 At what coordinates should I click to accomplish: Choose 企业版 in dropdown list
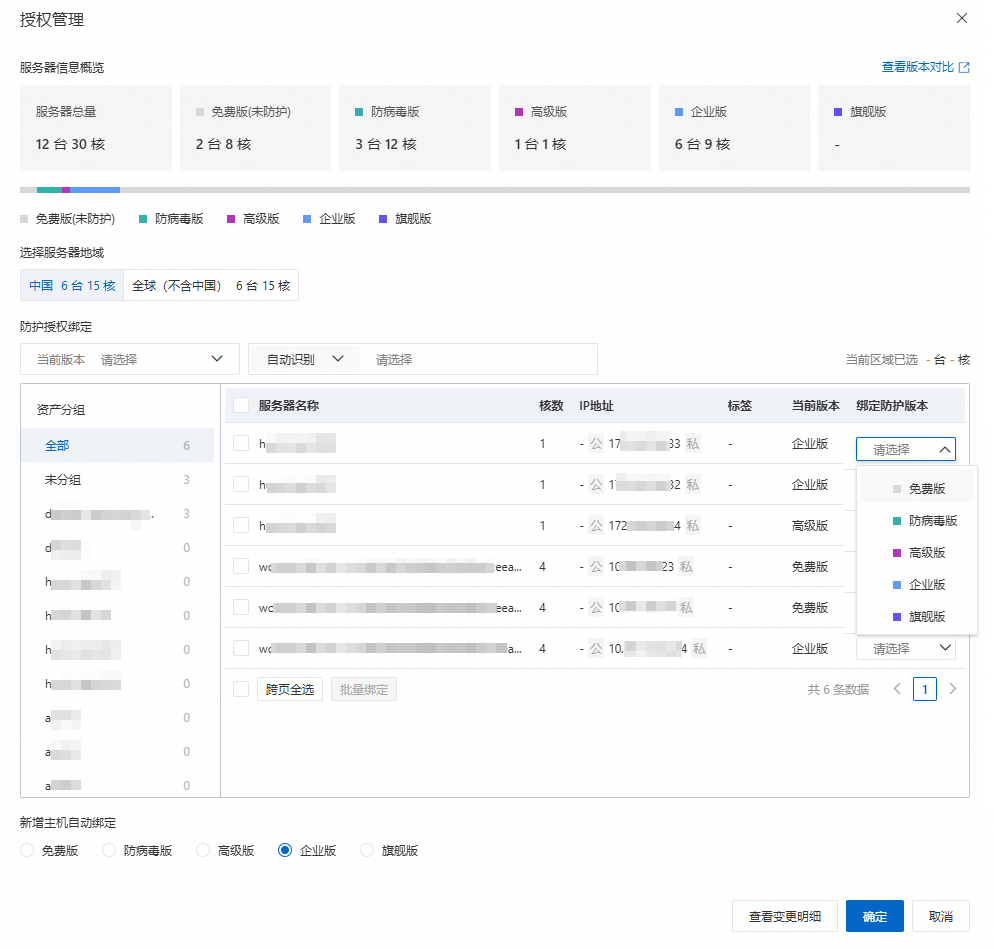tap(917, 584)
